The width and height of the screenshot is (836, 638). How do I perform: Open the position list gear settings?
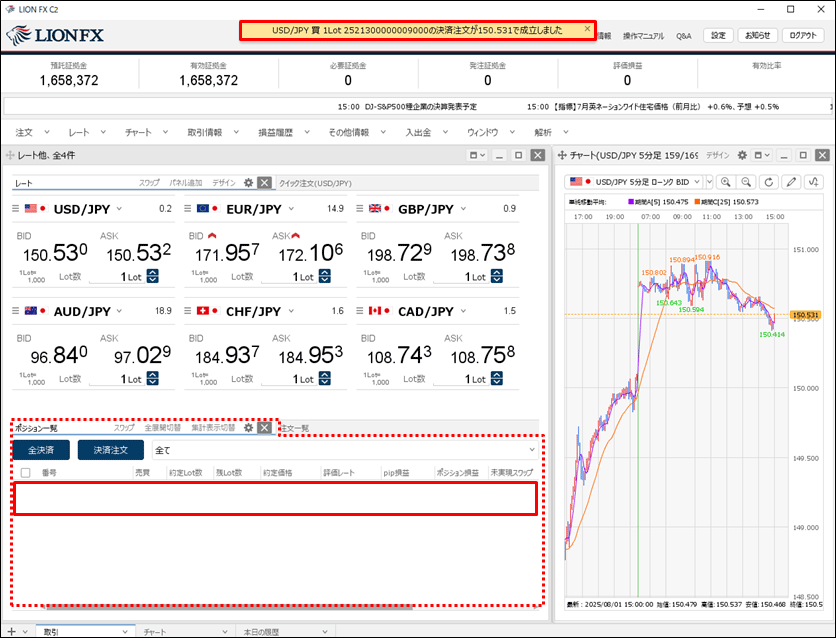pos(248,427)
